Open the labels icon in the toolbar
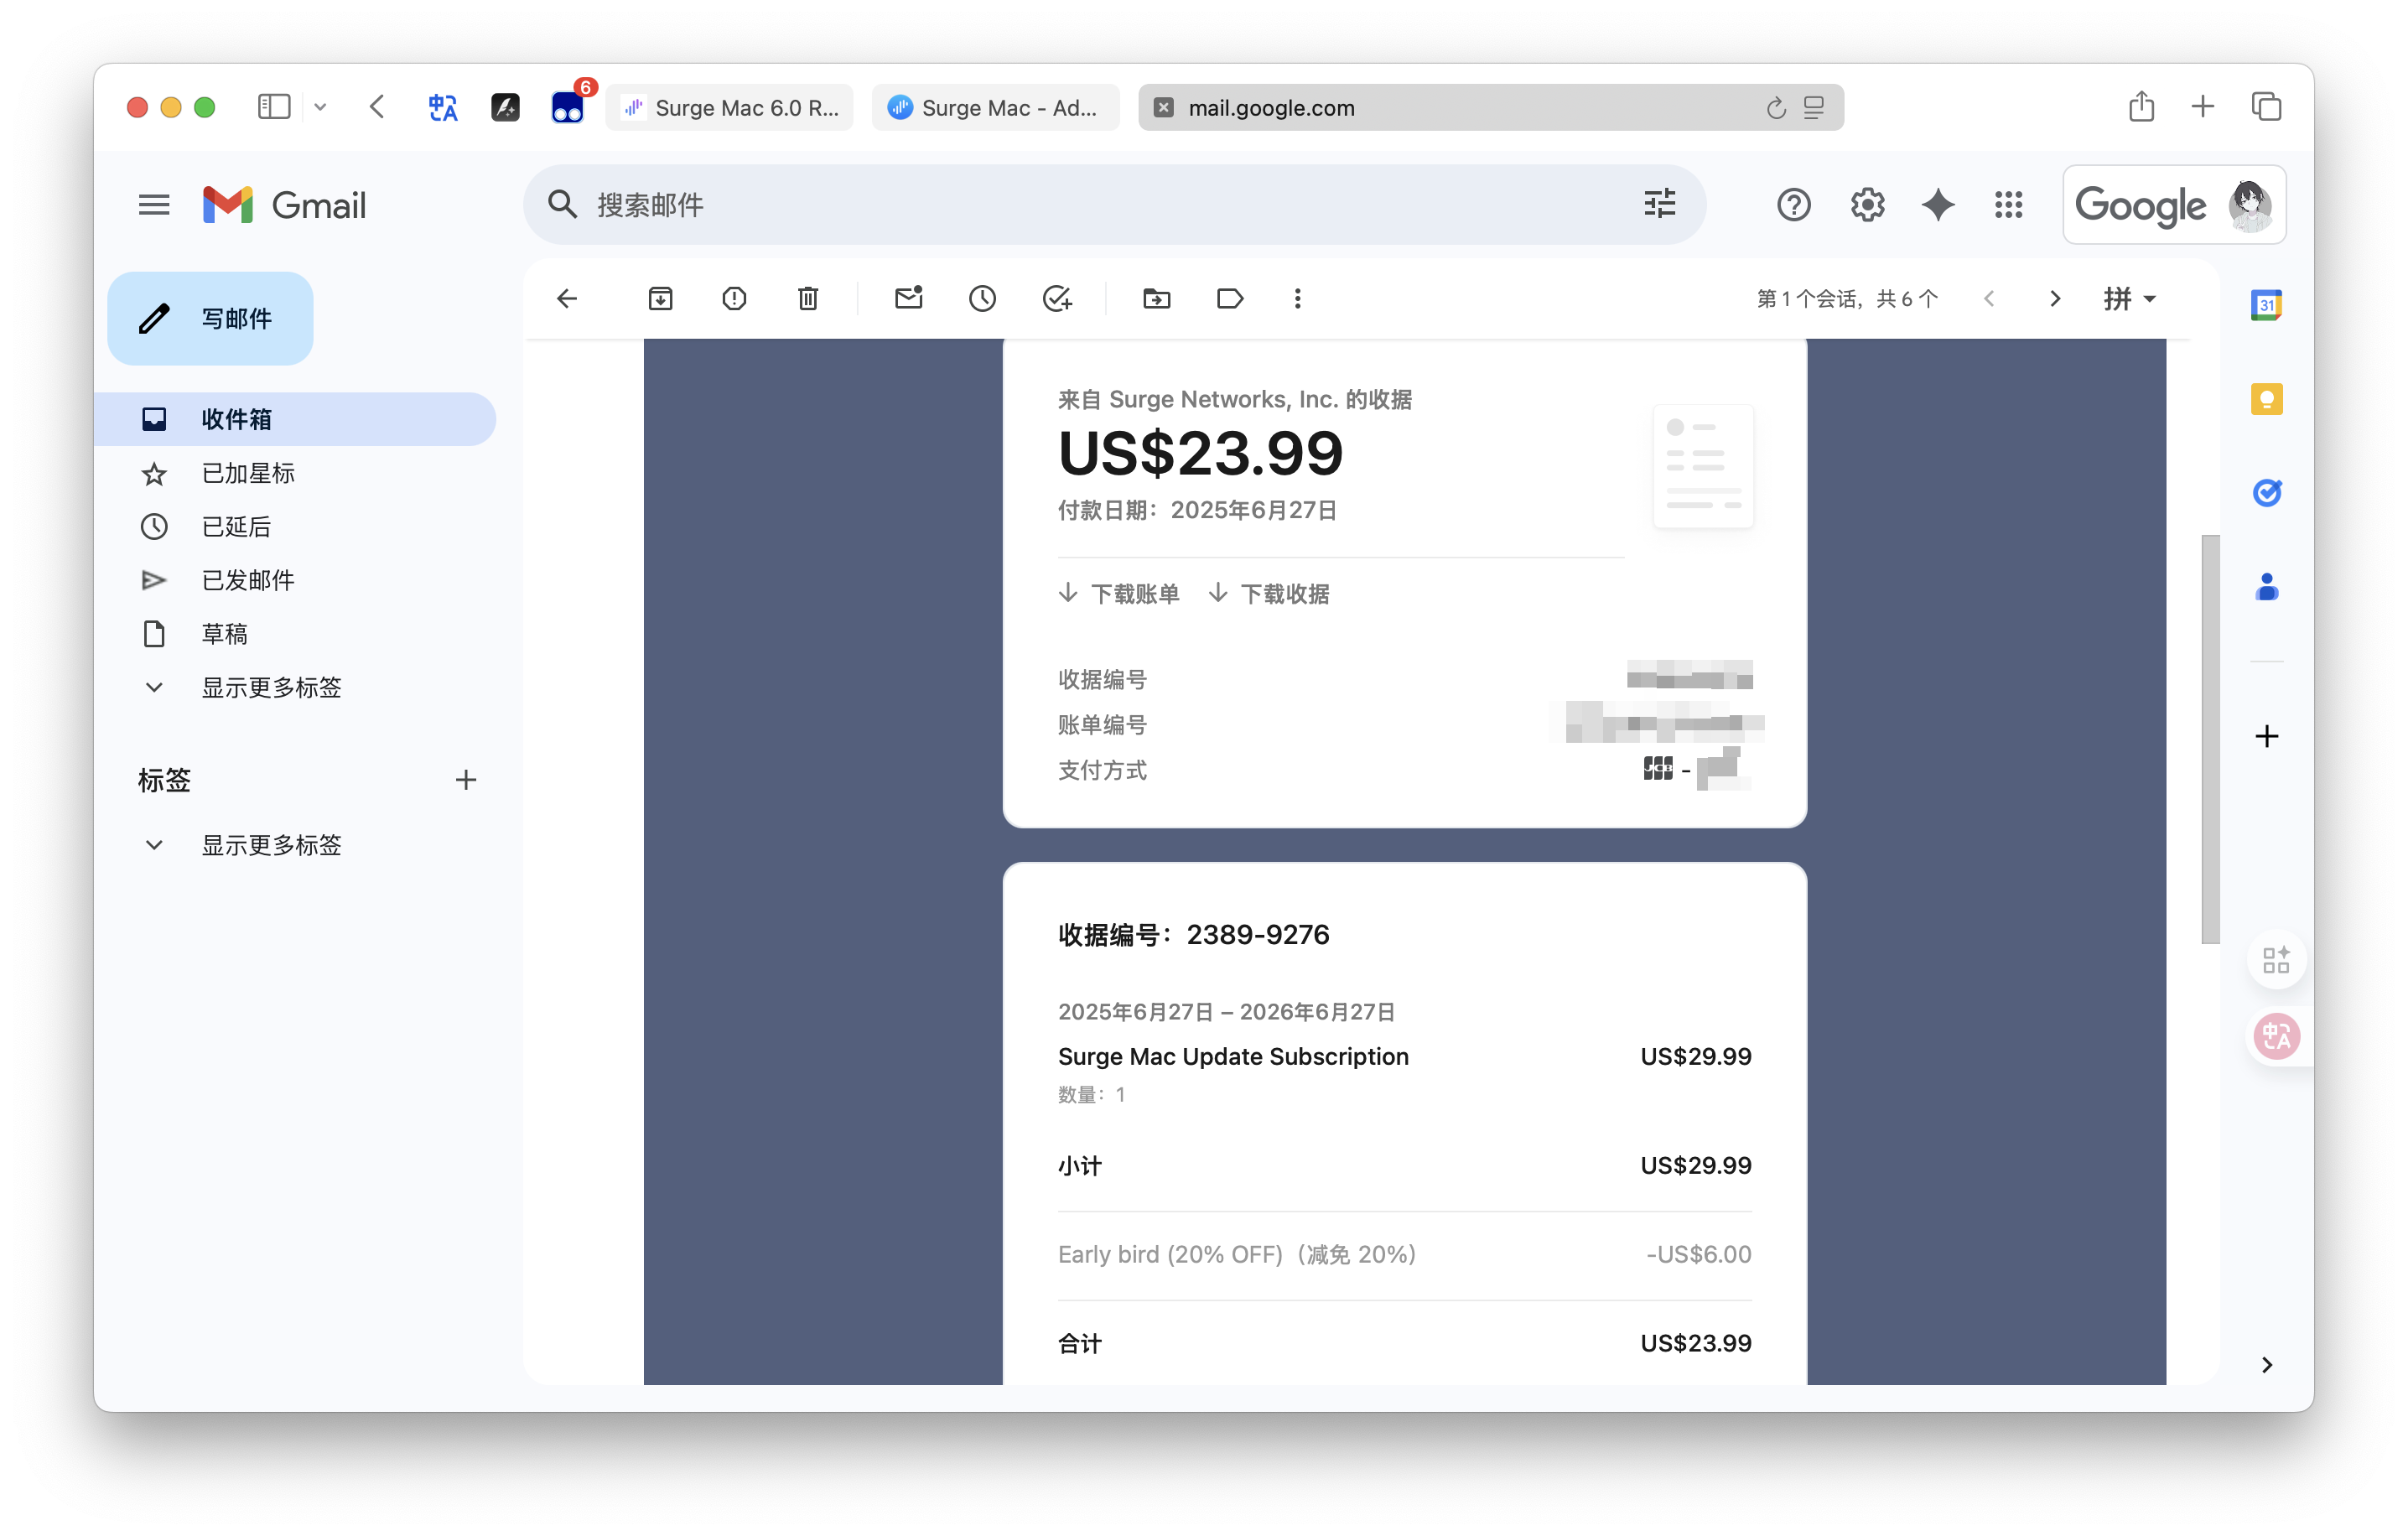2408x1536 pixels. click(x=1229, y=298)
